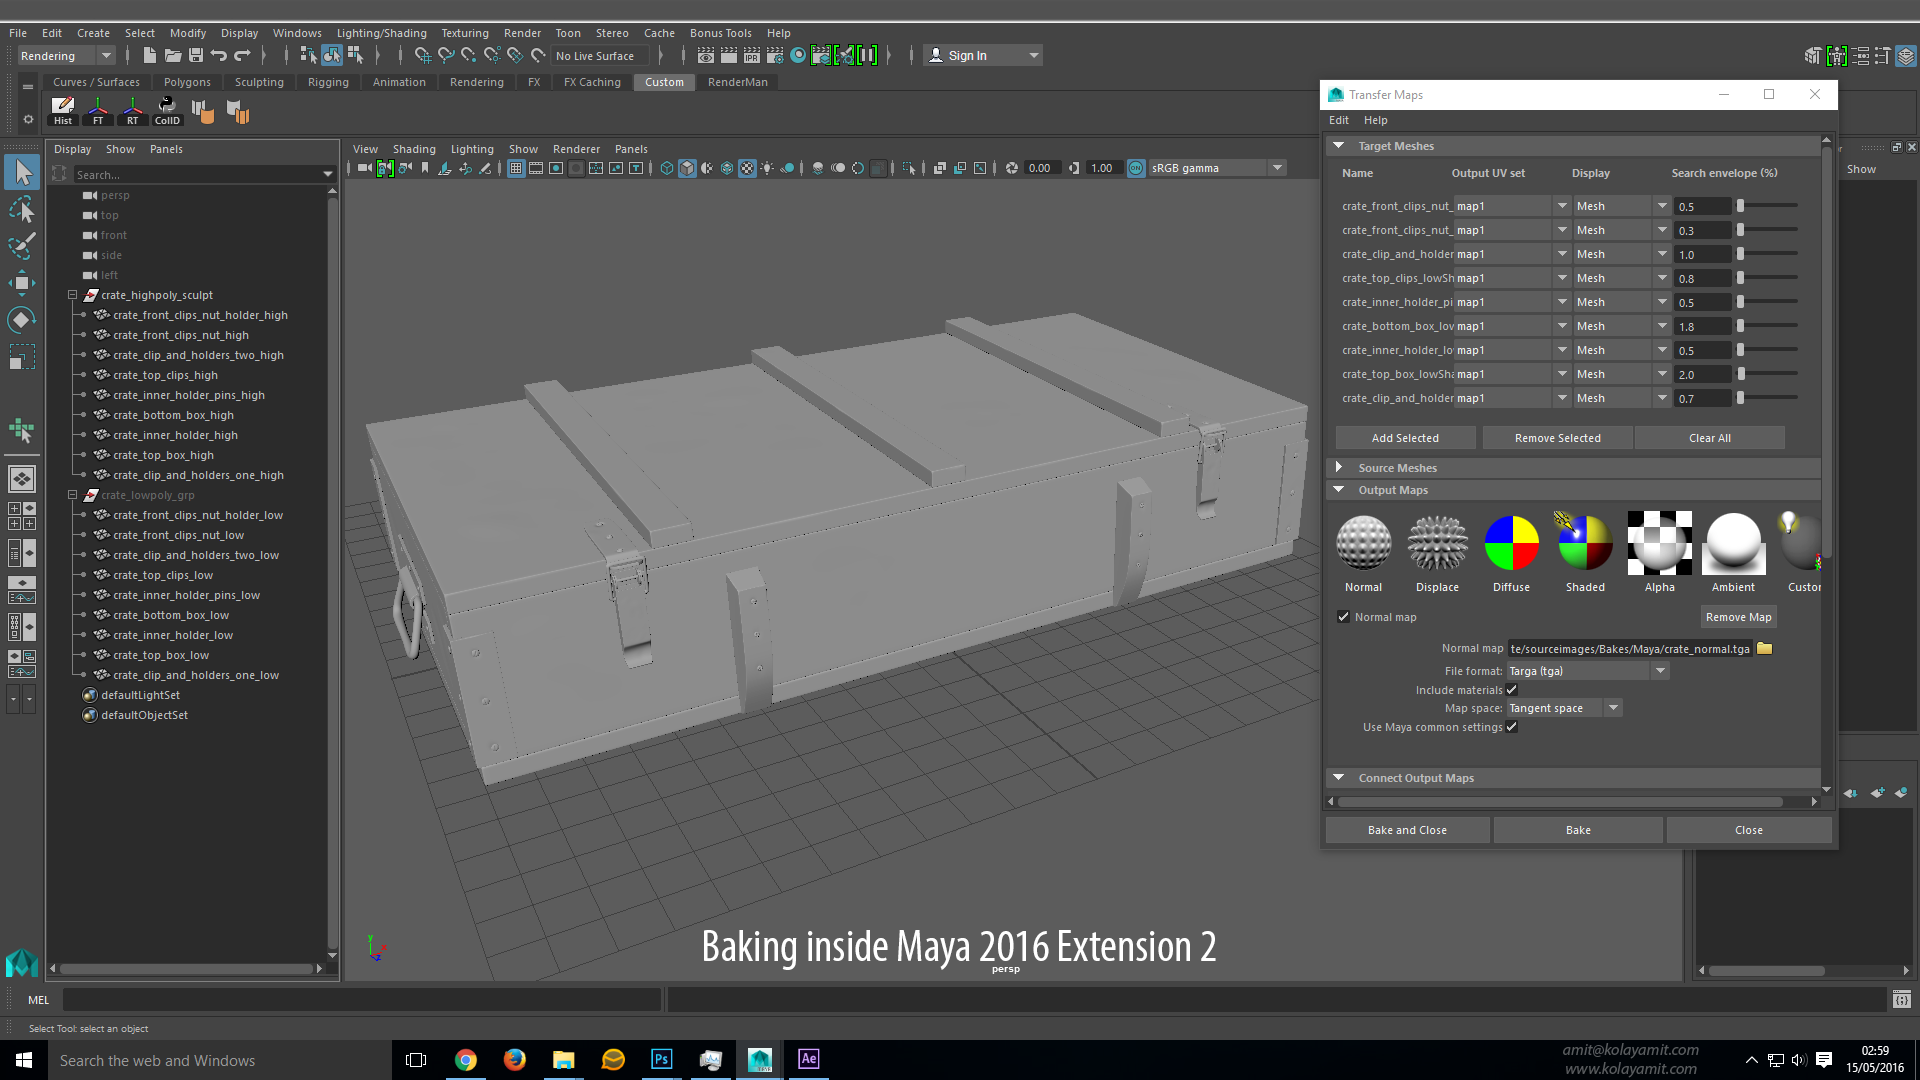The image size is (1920, 1080).
Task: Browse for normal map file folder
Action: point(1765,648)
